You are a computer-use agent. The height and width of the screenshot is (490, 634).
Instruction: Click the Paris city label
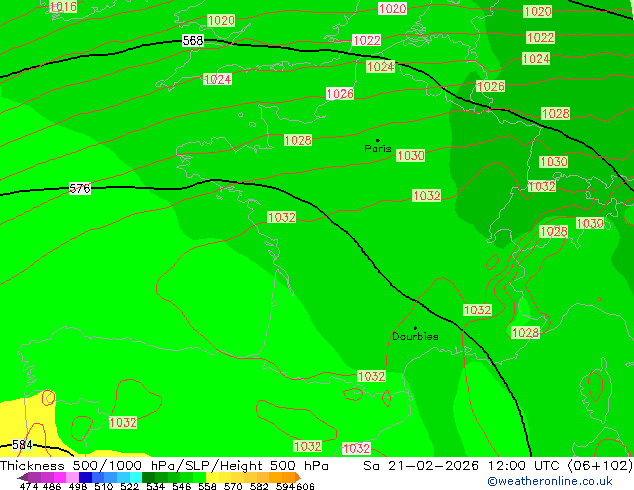(x=378, y=148)
